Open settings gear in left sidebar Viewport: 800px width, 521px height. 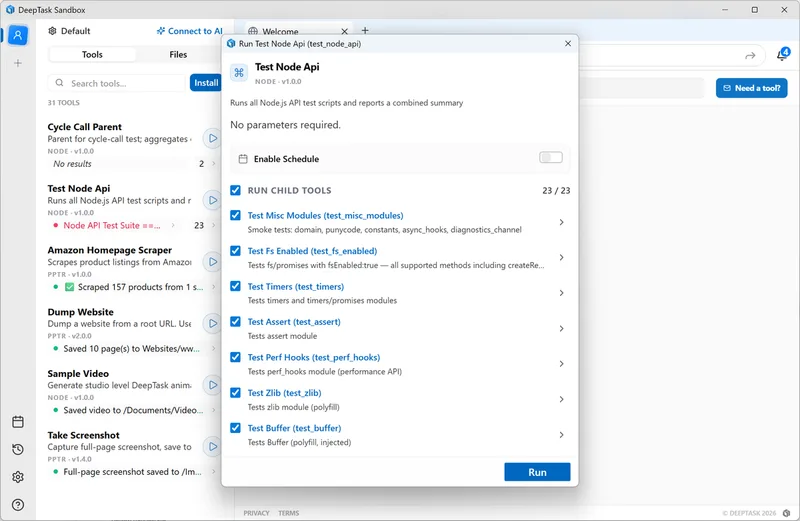[x=18, y=477]
